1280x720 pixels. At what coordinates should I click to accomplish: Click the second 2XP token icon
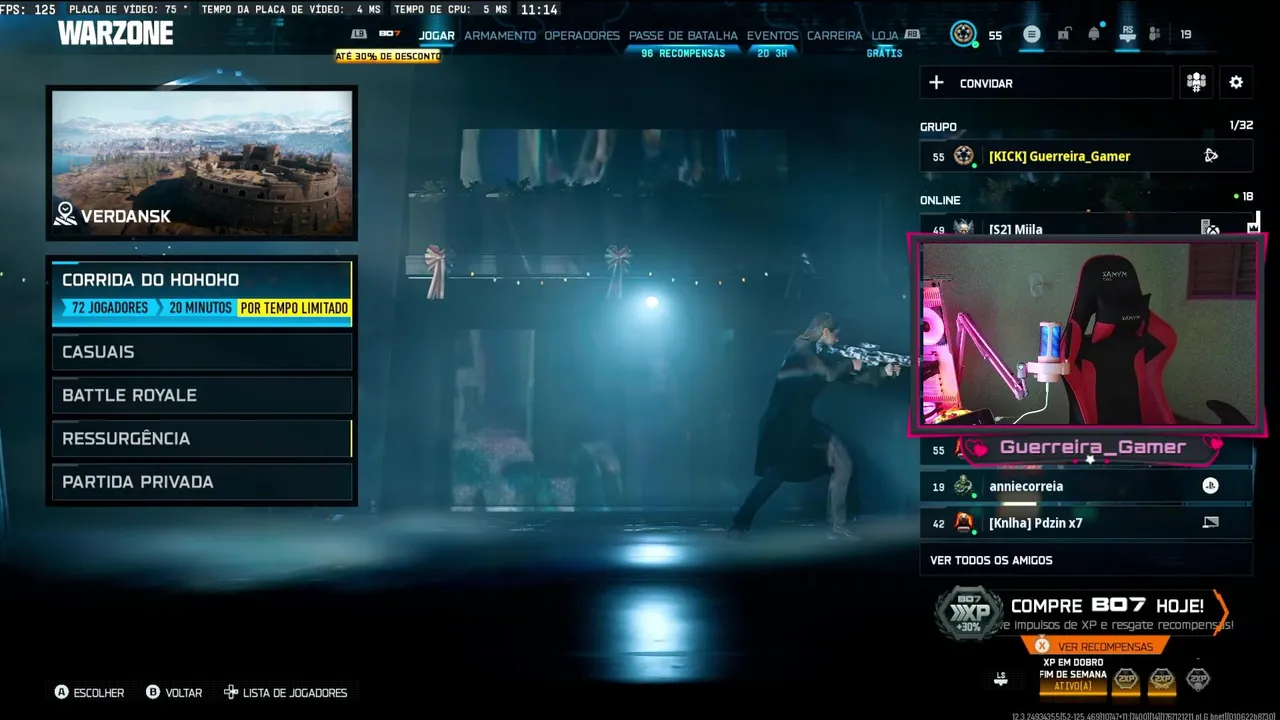(1162, 680)
